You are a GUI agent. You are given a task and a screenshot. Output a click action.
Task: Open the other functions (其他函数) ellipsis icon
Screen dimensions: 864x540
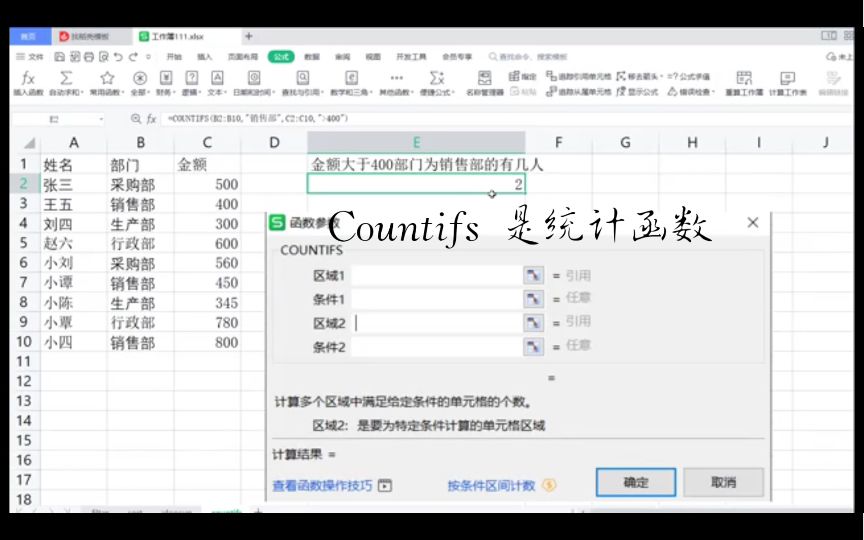pyautogui.click(x=397, y=78)
